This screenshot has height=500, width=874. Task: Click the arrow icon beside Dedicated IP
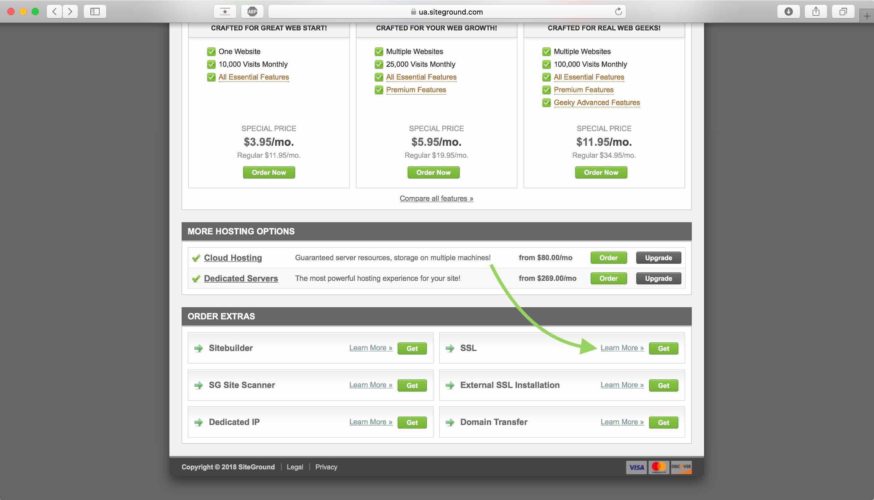(x=198, y=423)
